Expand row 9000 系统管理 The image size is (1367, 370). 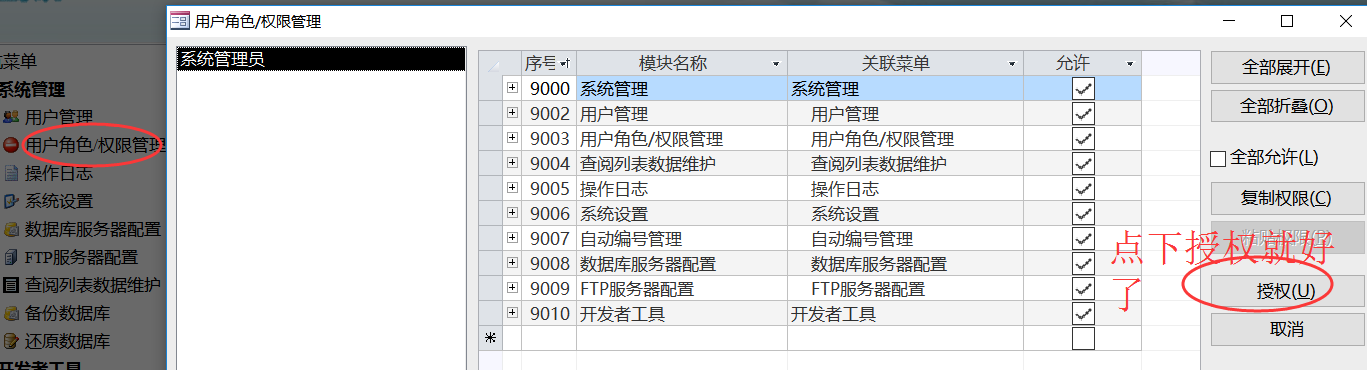(512, 88)
